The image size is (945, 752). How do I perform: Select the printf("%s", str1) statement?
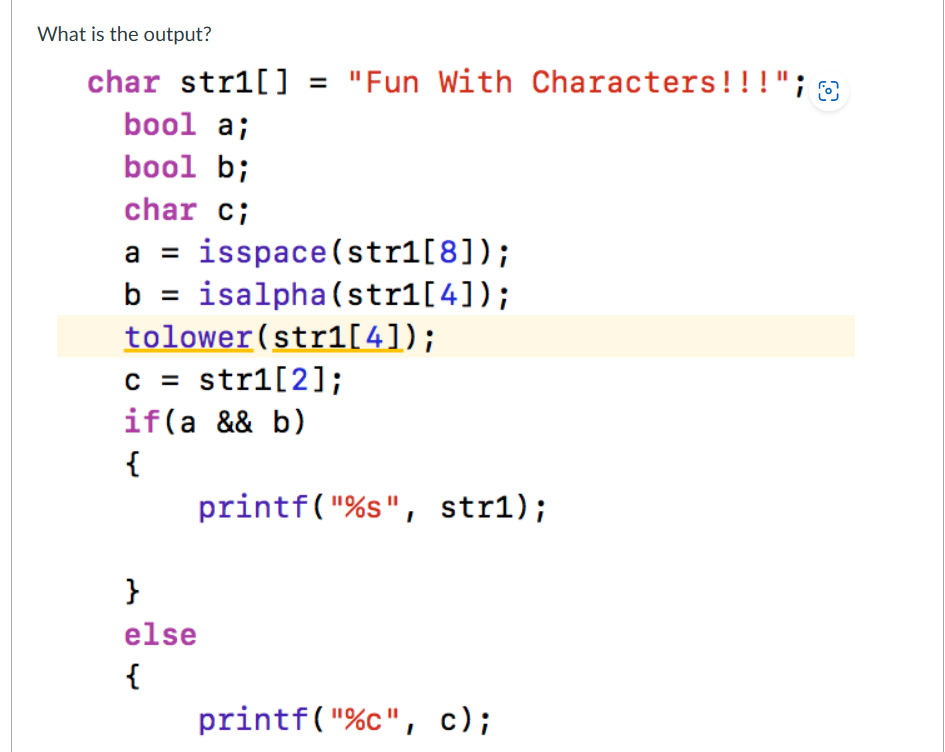[373, 507]
